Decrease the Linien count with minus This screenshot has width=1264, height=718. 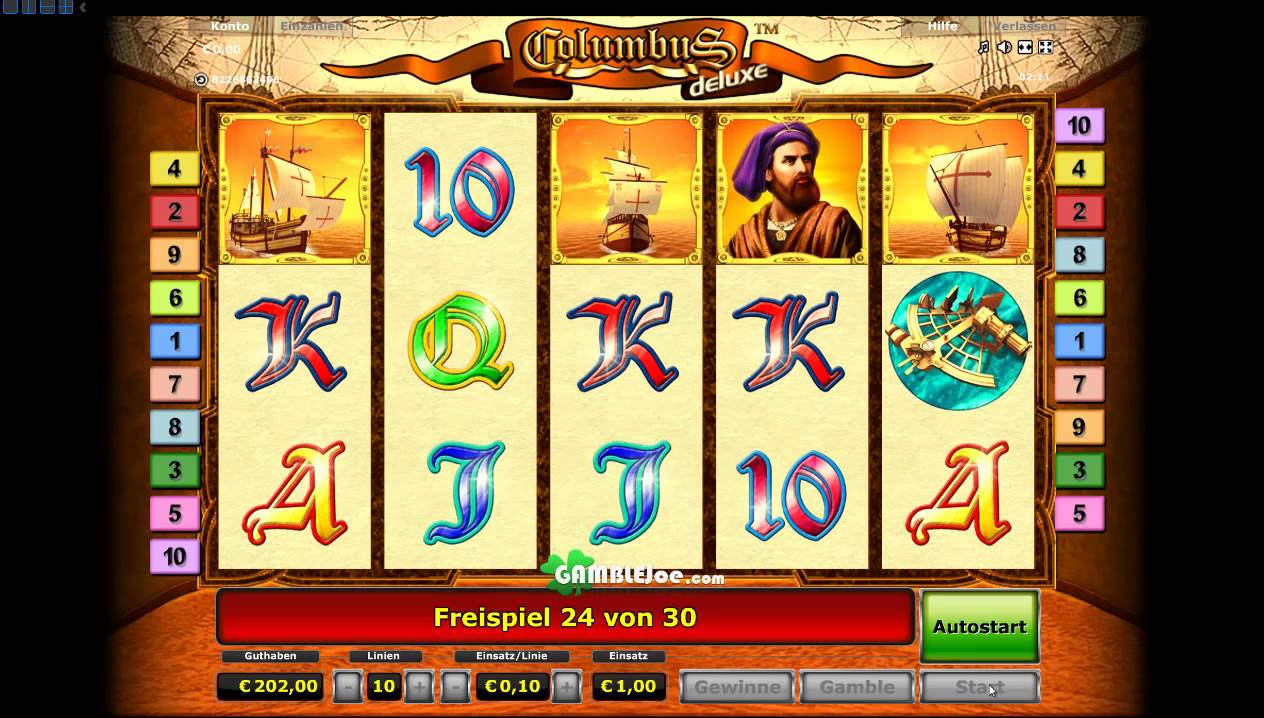pyautogui.click(x=347, y=686)
